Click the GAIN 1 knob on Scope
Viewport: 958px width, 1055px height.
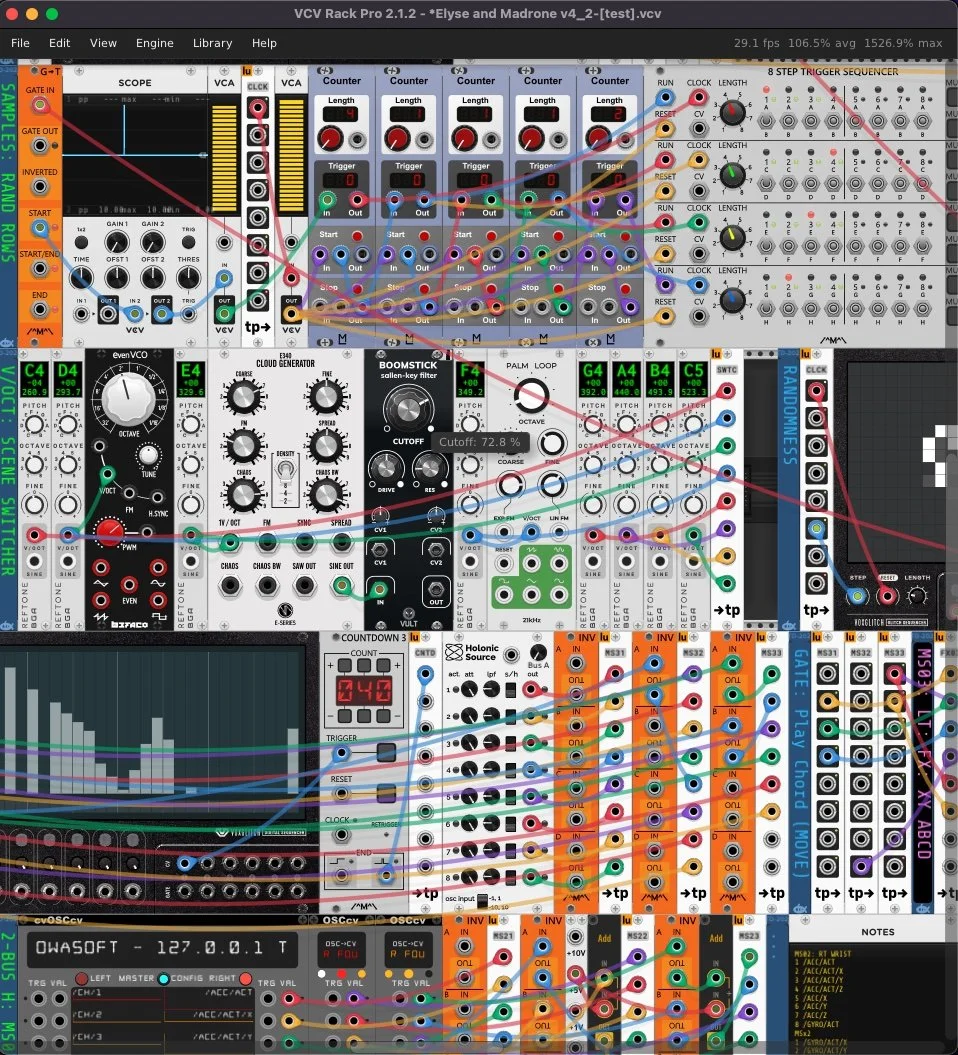[x=116, y=242]
